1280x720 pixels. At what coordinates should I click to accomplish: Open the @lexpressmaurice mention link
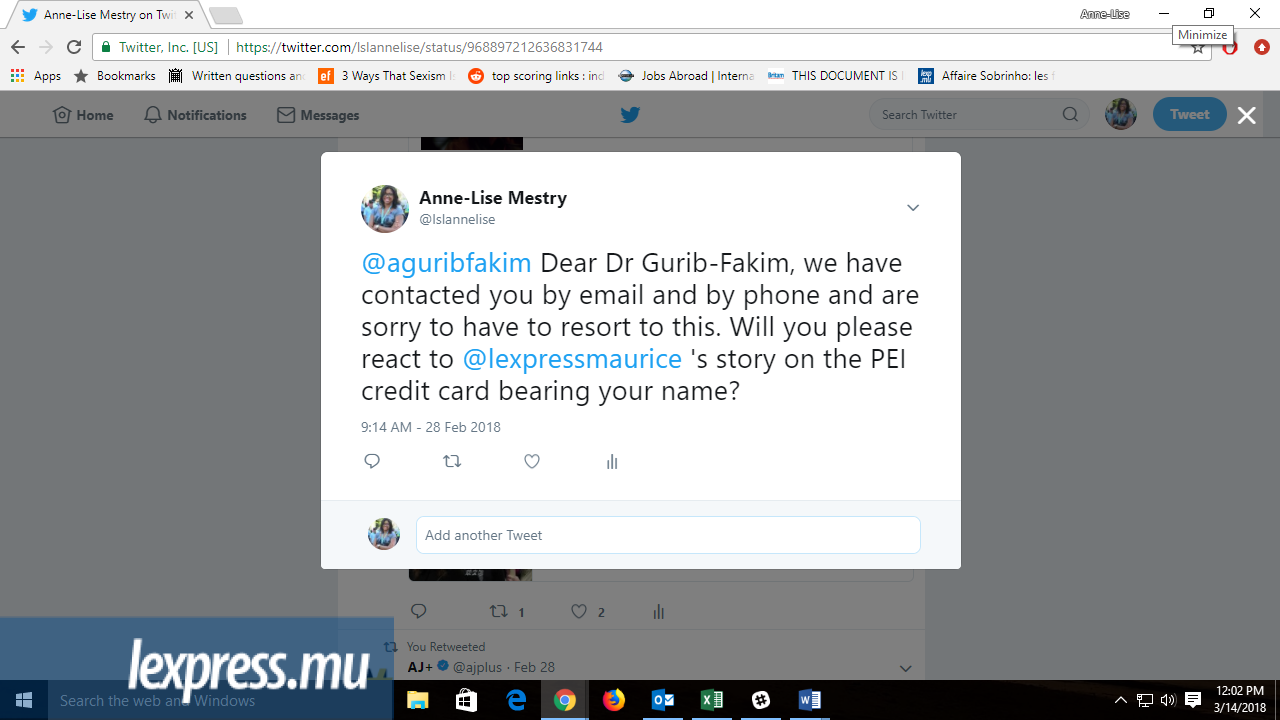pyautogui.click(x=572, y=359)
